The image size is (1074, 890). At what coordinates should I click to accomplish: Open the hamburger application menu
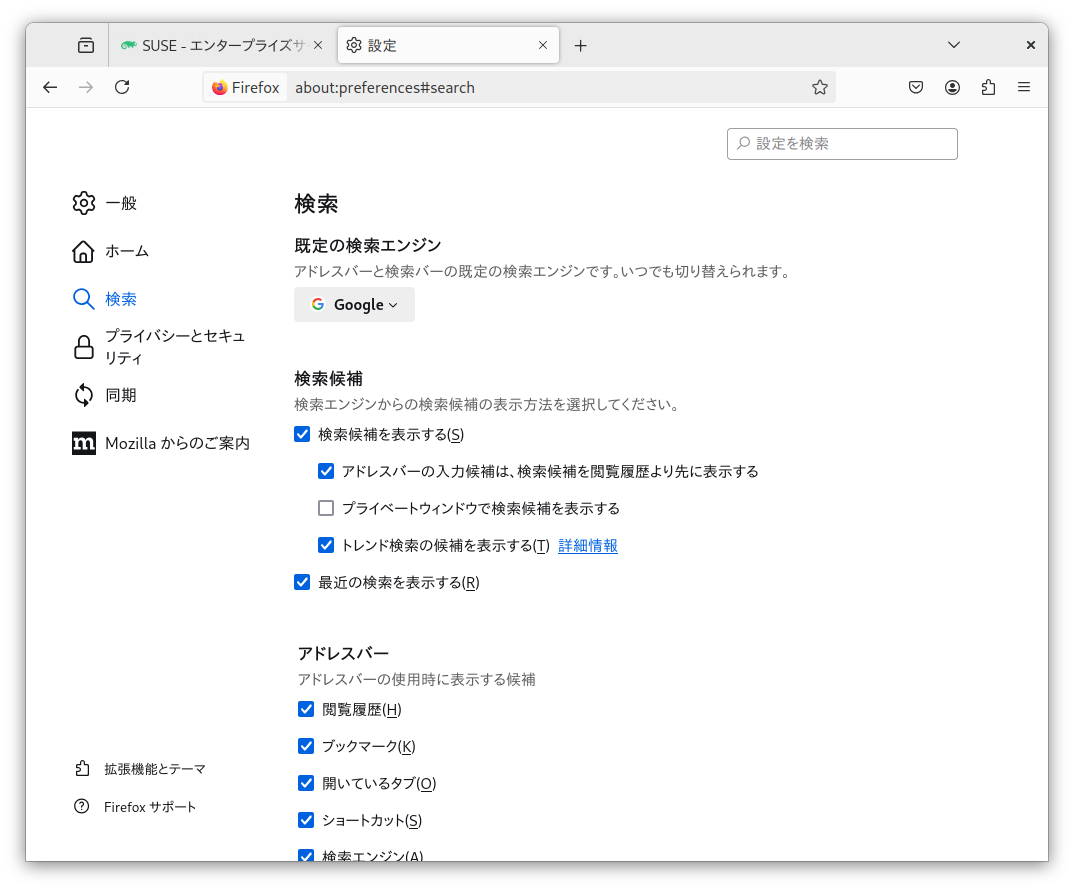(1024, 87)
